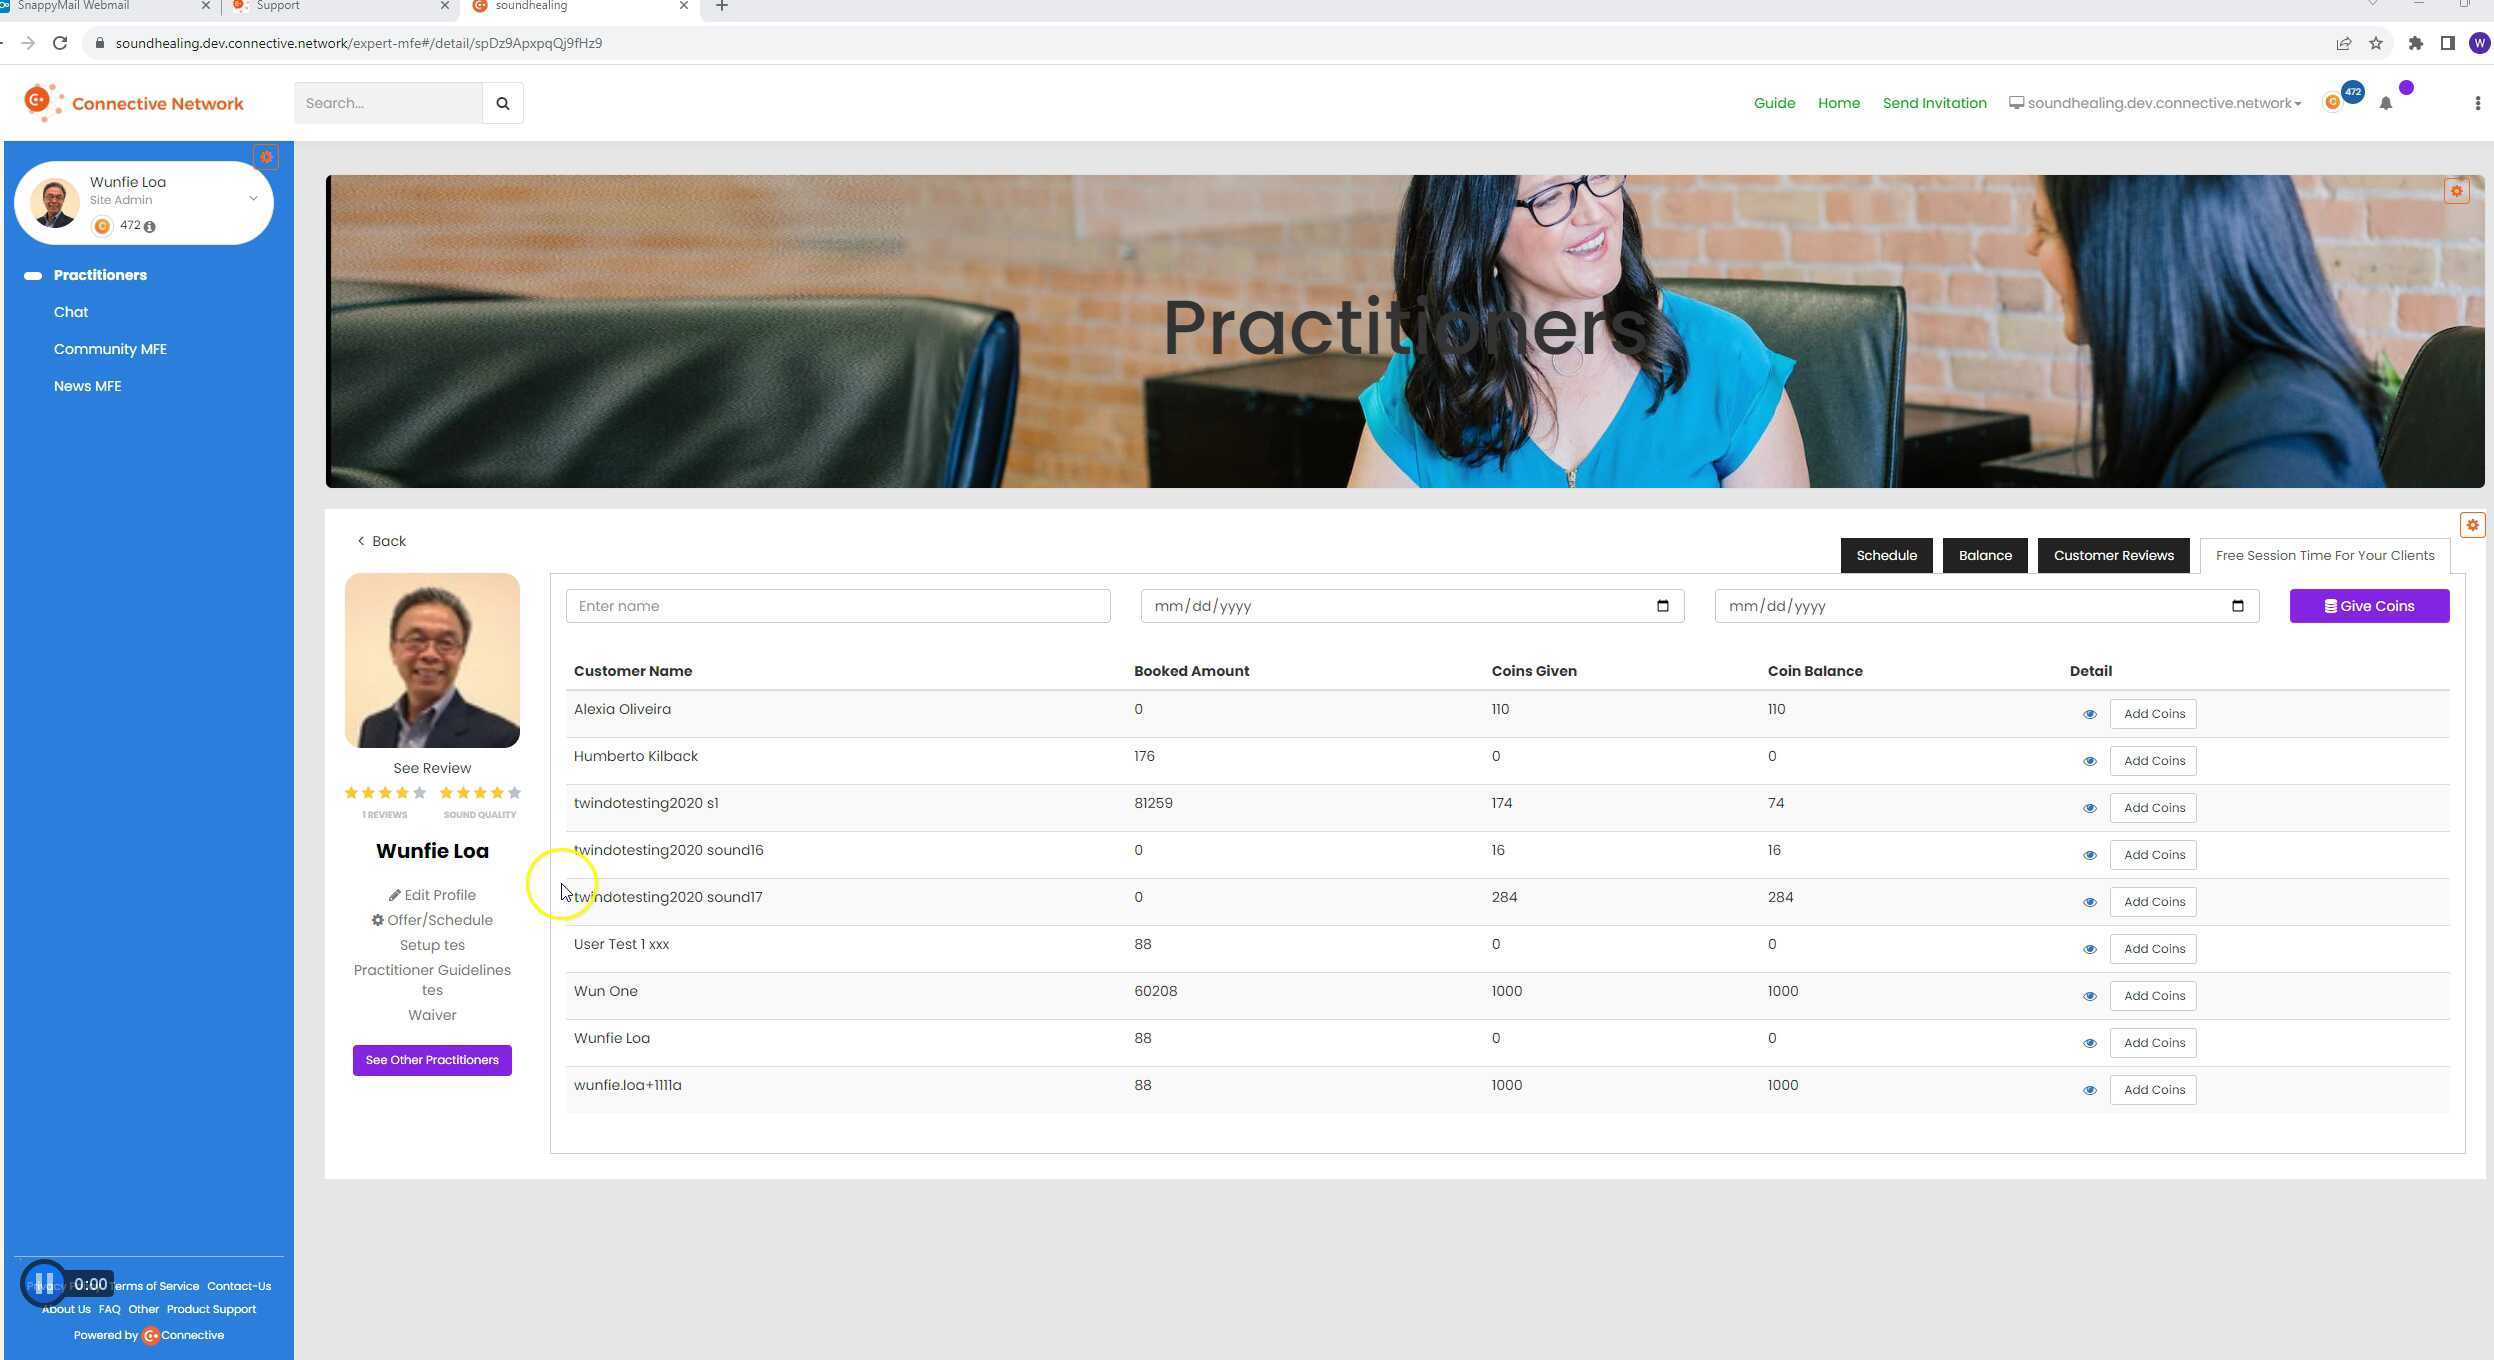Click eye icon for Humberto Kilback row
2494x1360 pixels.
coord(2089,761)
